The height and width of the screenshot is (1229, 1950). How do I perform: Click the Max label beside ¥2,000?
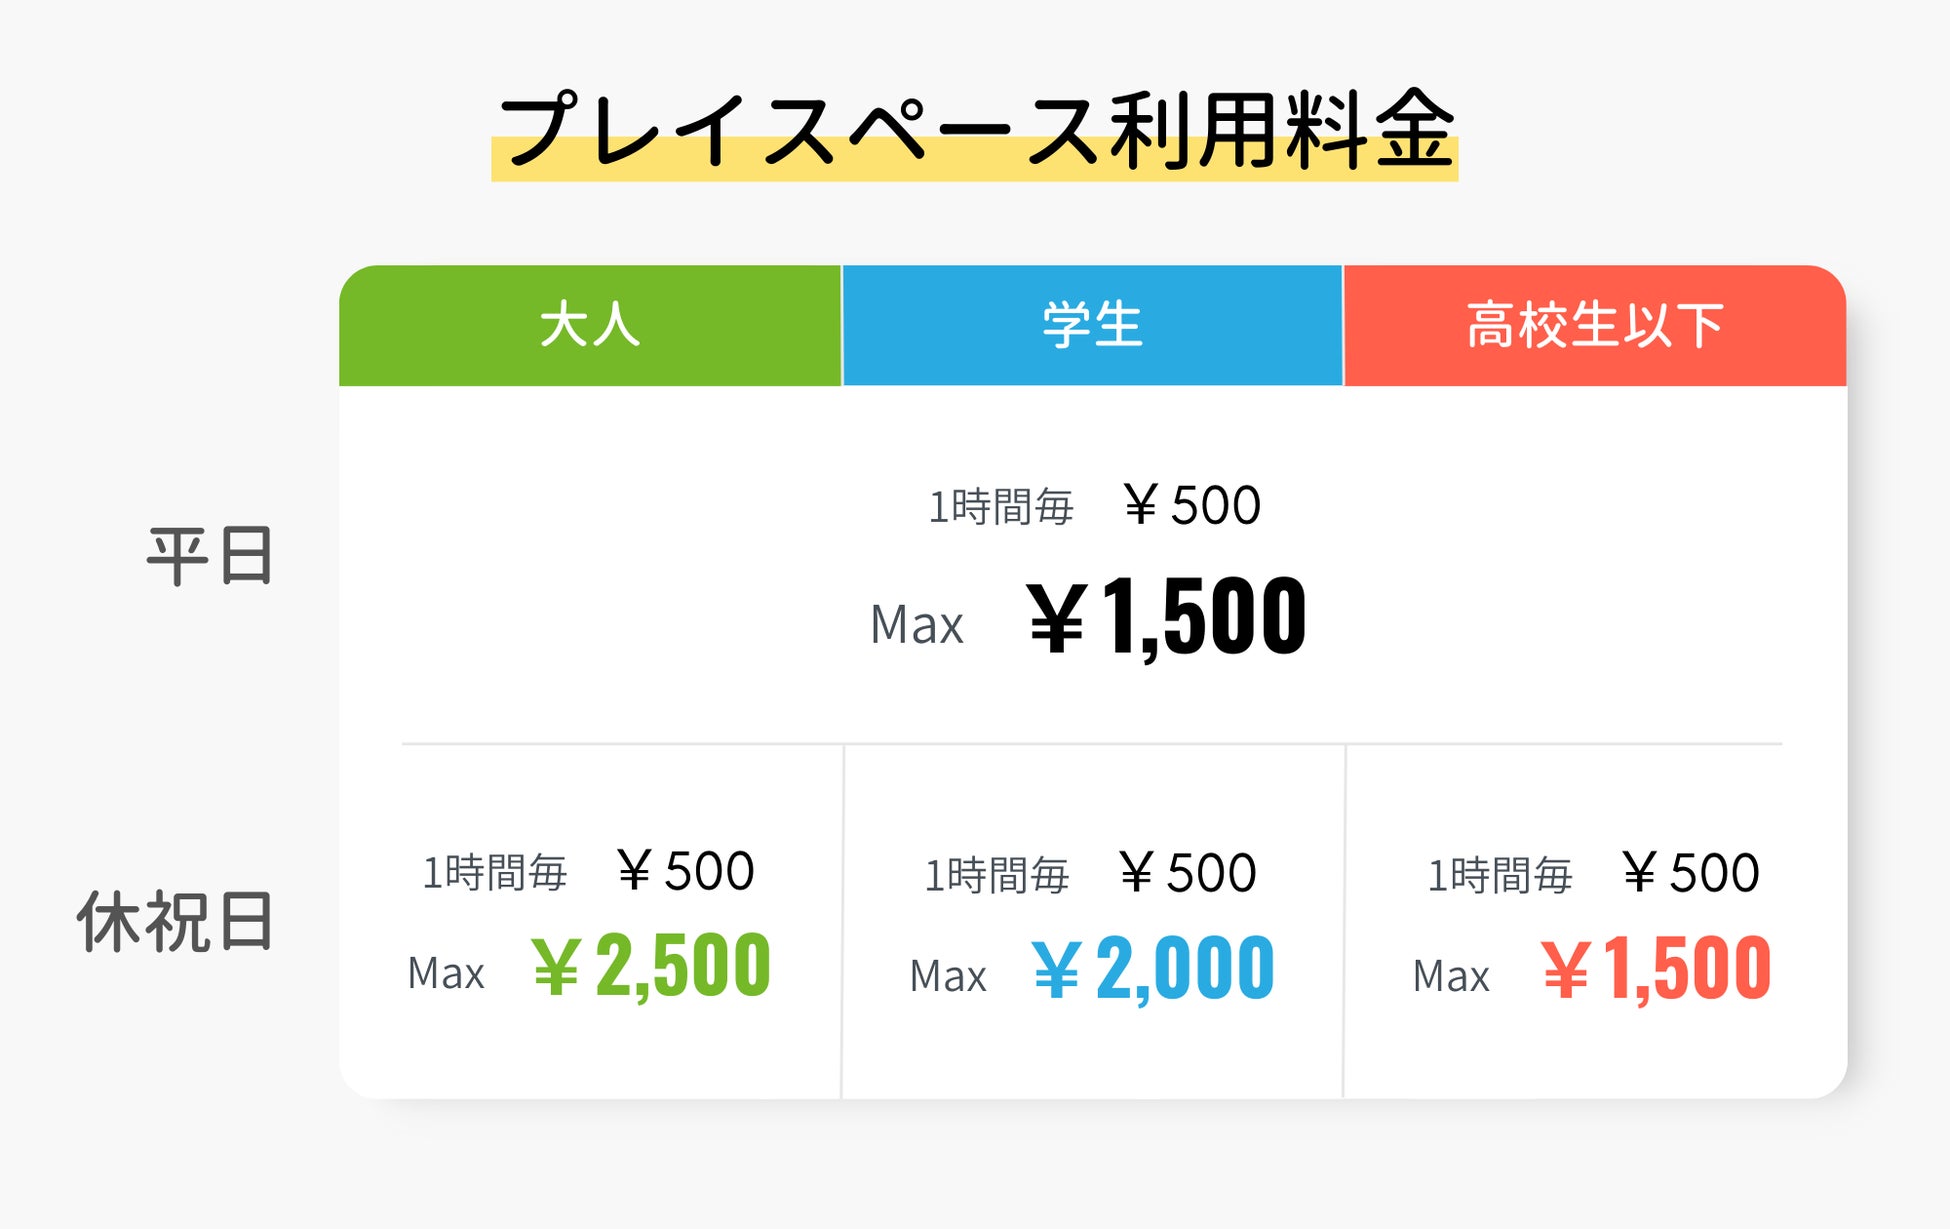pos(948,976)
